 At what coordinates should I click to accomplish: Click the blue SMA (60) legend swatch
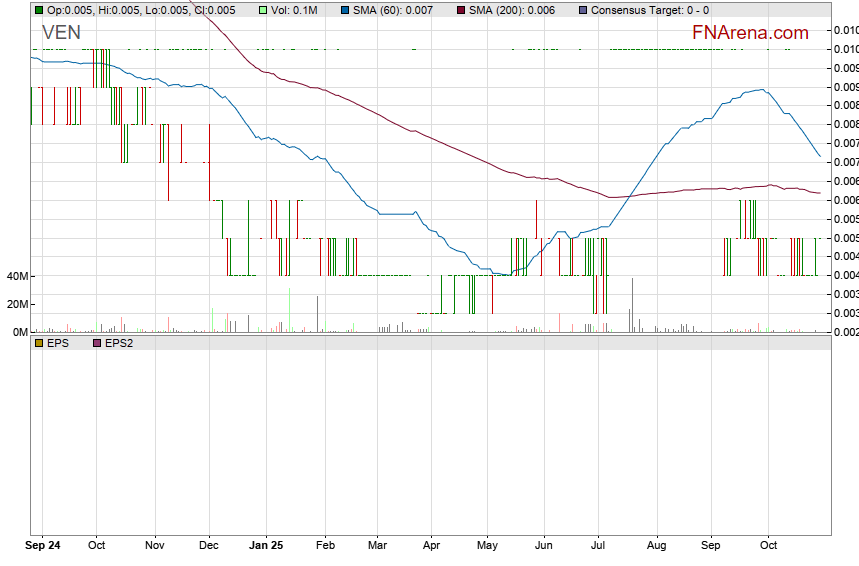click(x=345, y=10)
